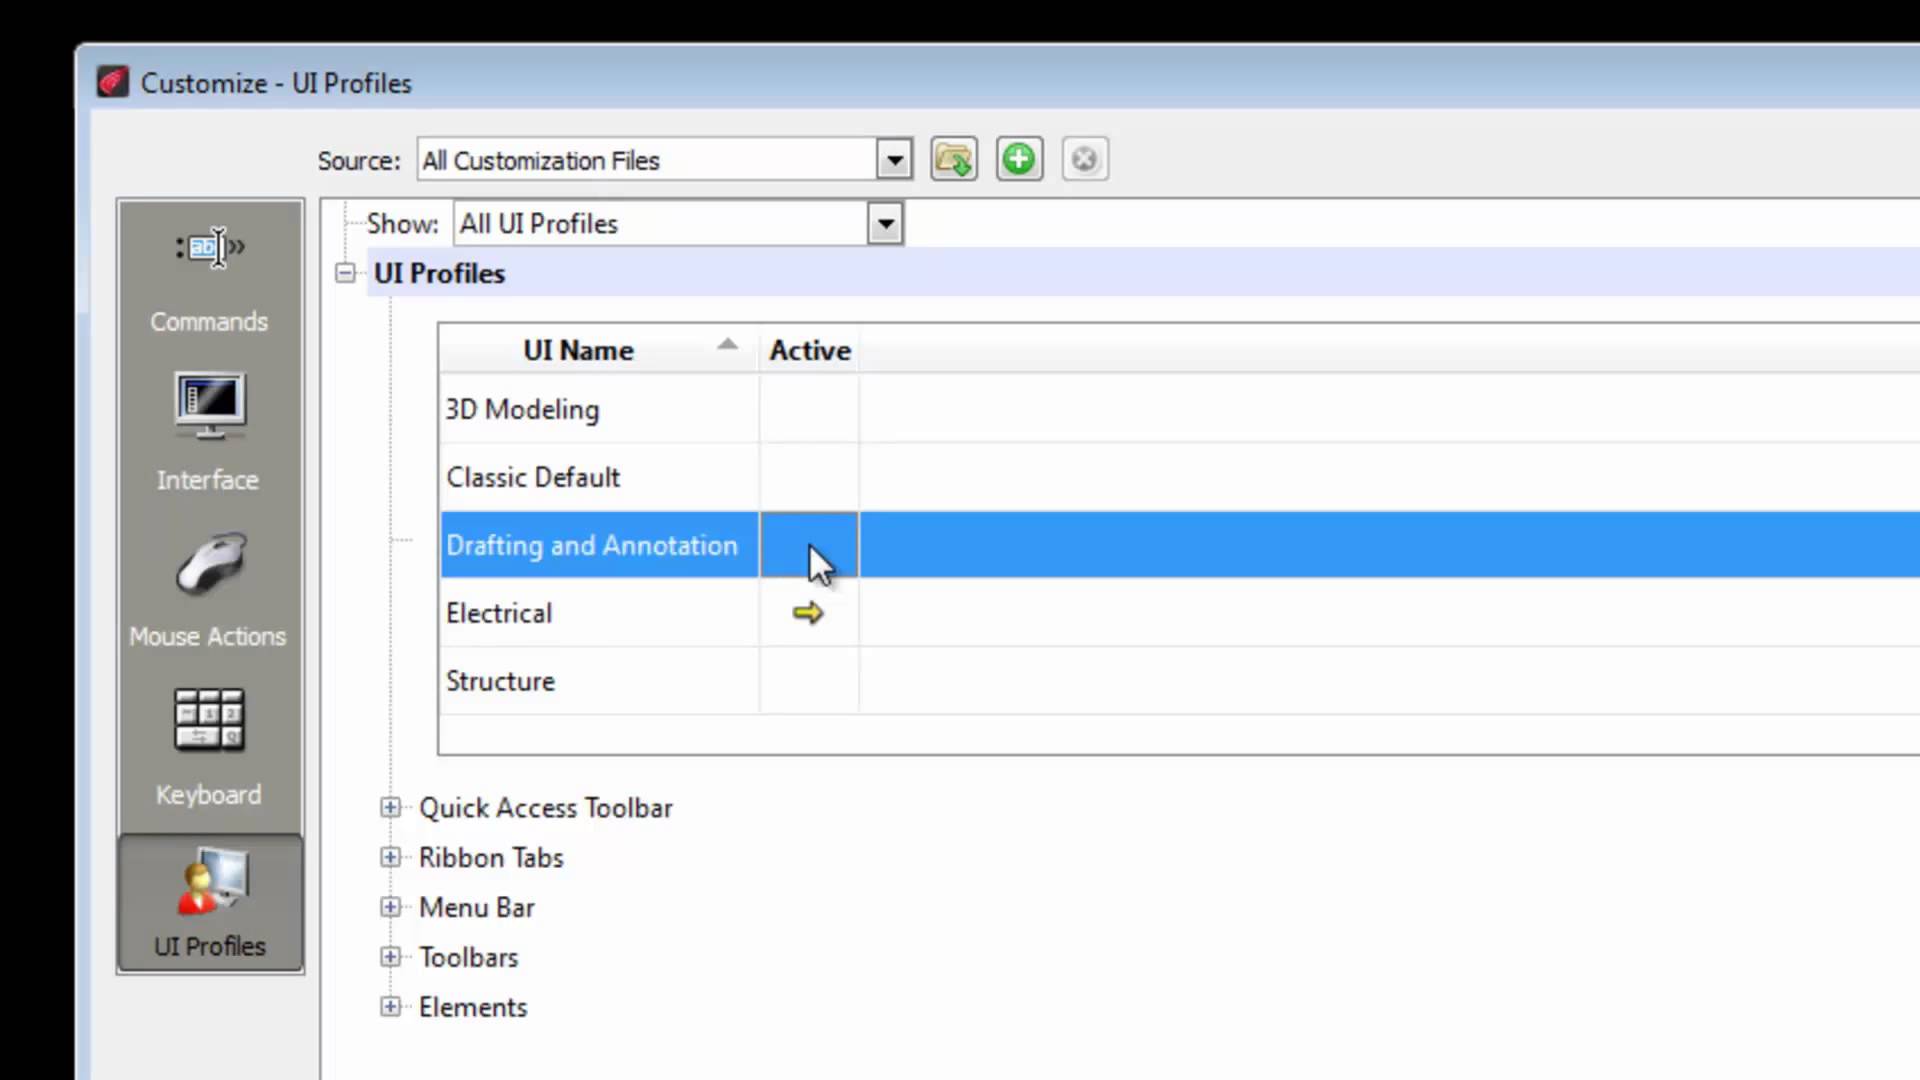Click the open customization file folder icon
Viewport: 1920px width, 1080px height.
point(953,159)
